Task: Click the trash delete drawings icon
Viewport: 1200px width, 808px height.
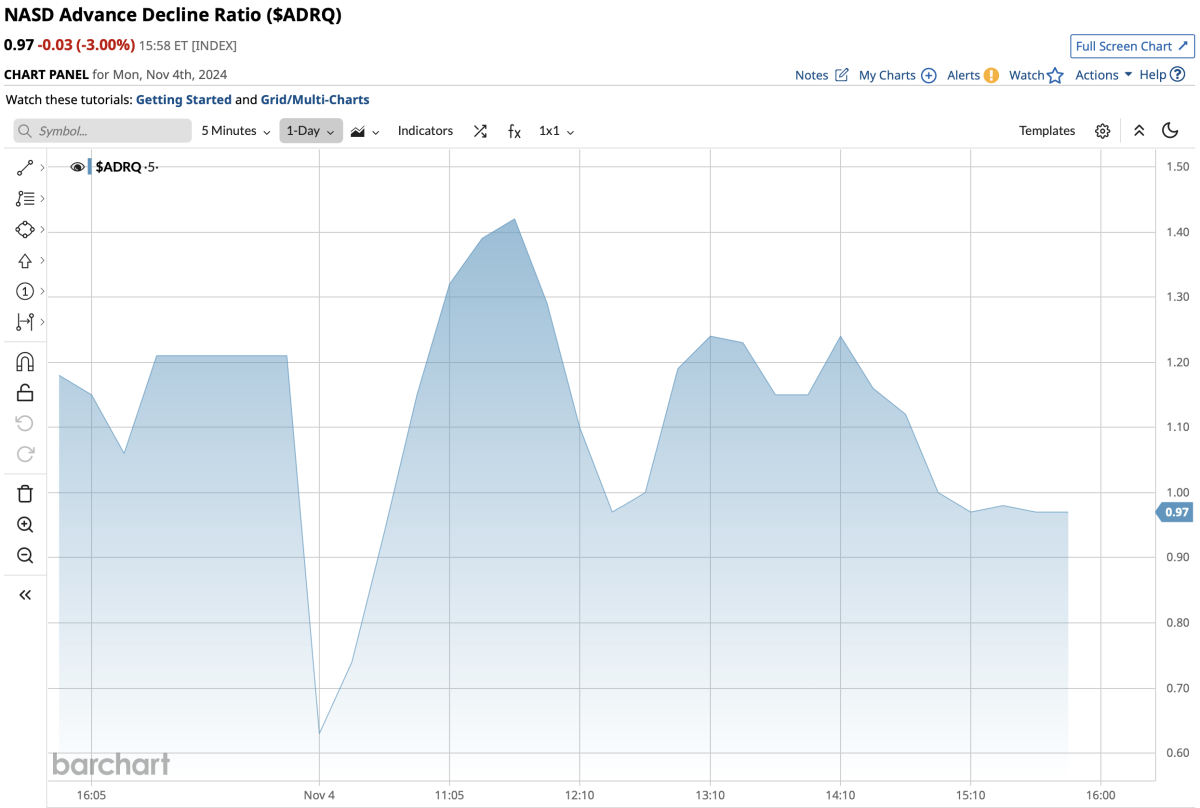Action: point(25,493)
